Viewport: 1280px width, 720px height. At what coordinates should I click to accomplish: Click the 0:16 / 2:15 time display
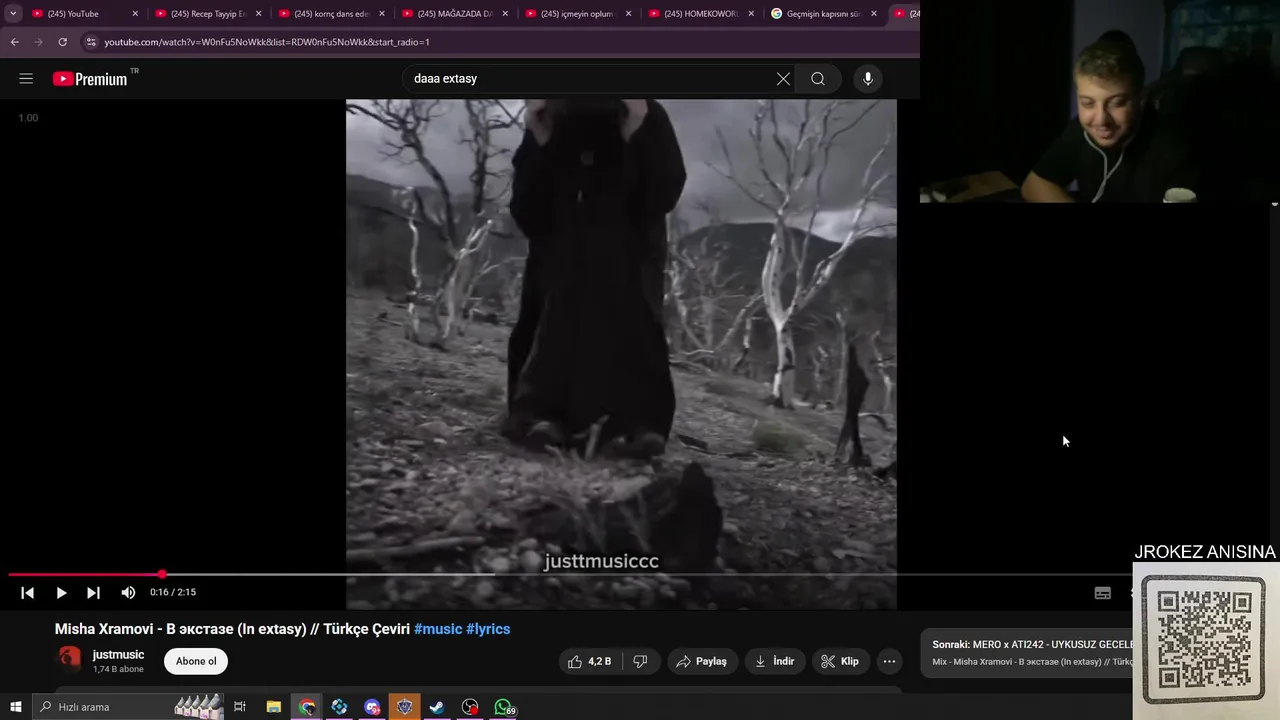173,593
